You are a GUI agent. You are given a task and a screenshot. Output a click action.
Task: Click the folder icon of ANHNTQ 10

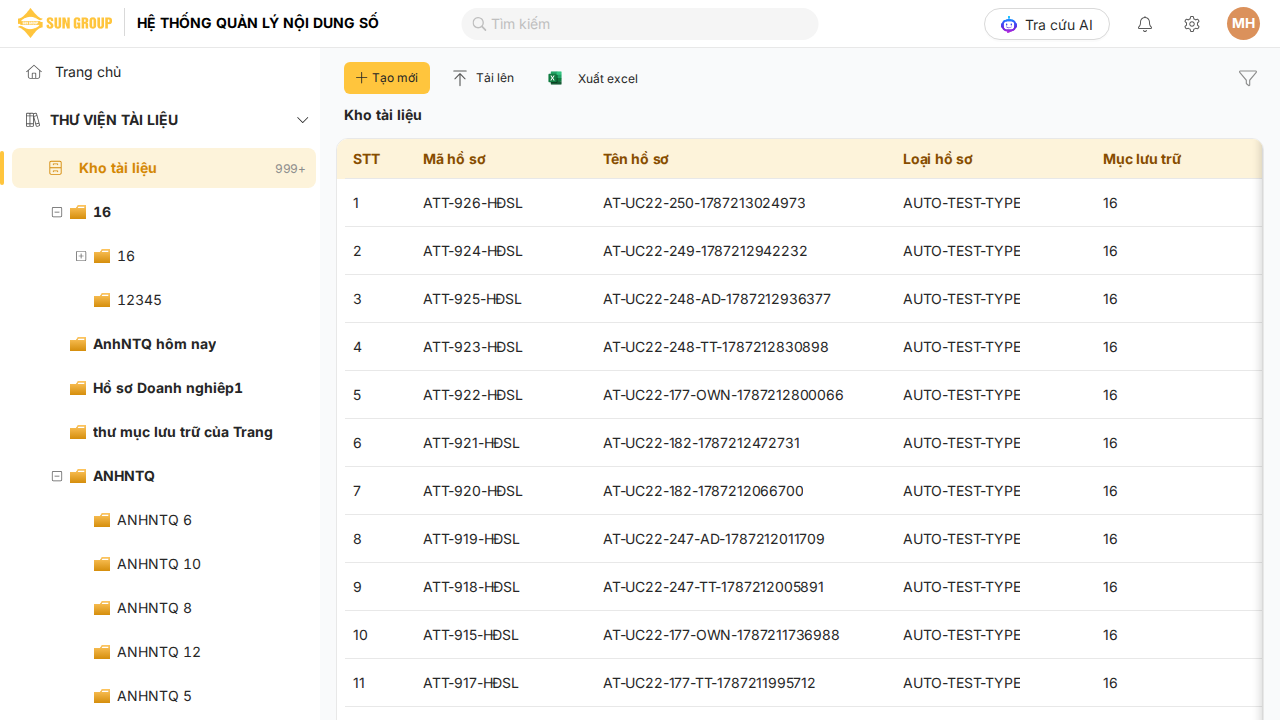pyautogui.click(x=102, y=564)
